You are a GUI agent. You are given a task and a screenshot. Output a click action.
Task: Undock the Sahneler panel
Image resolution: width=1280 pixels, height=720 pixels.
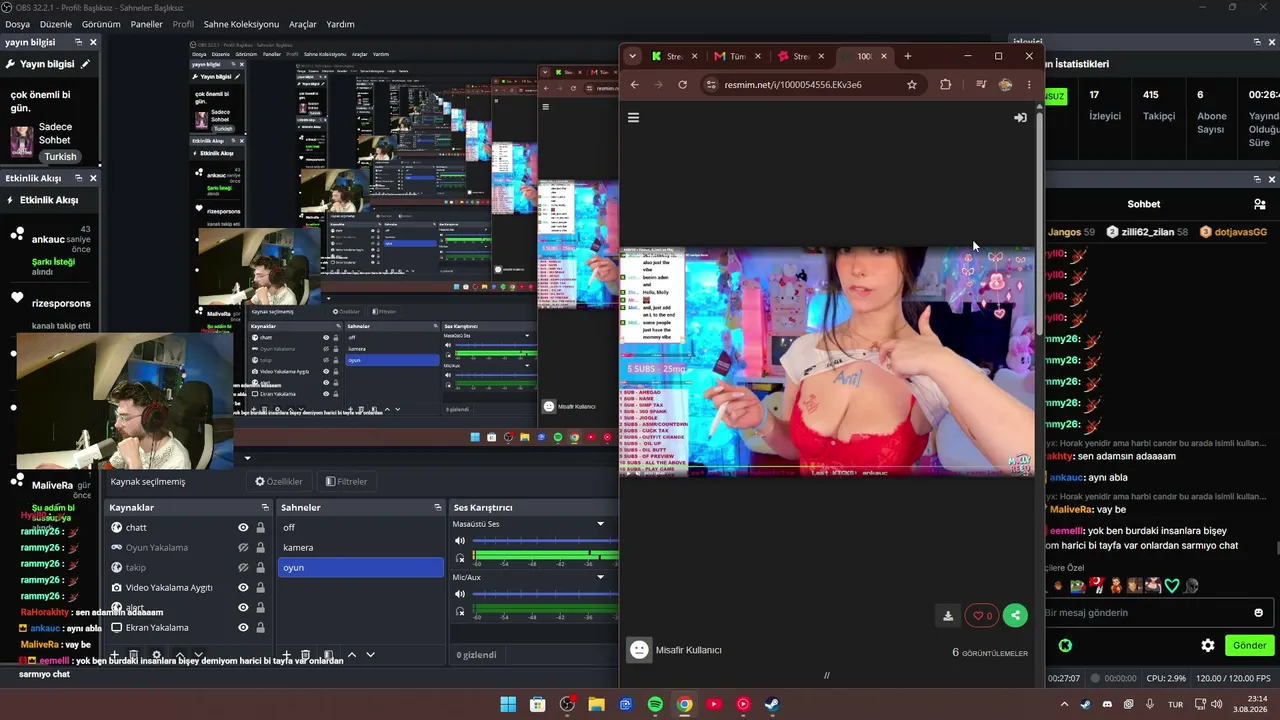coord(438,508)
